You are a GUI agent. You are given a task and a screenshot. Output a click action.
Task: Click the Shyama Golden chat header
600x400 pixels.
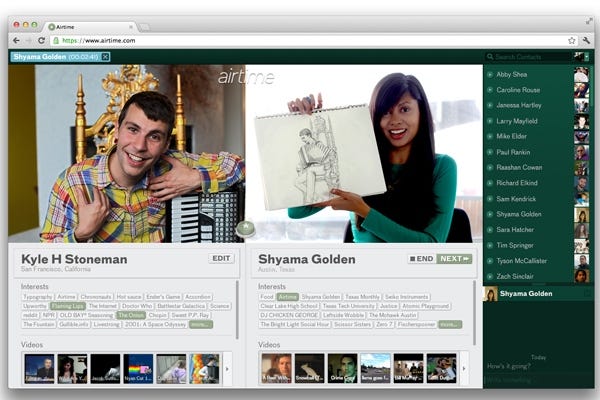pos(538,294)
